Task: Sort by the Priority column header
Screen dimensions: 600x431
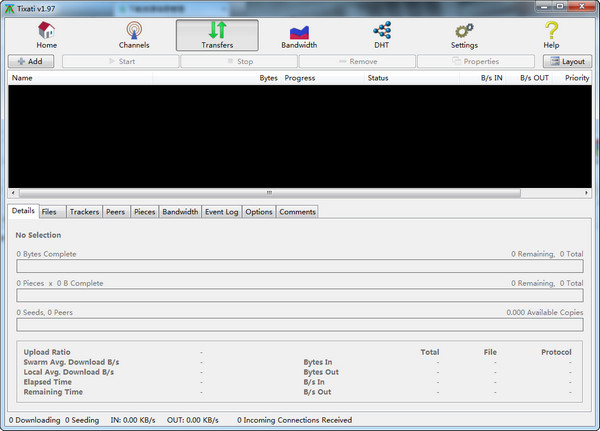Action: [577, 77]
